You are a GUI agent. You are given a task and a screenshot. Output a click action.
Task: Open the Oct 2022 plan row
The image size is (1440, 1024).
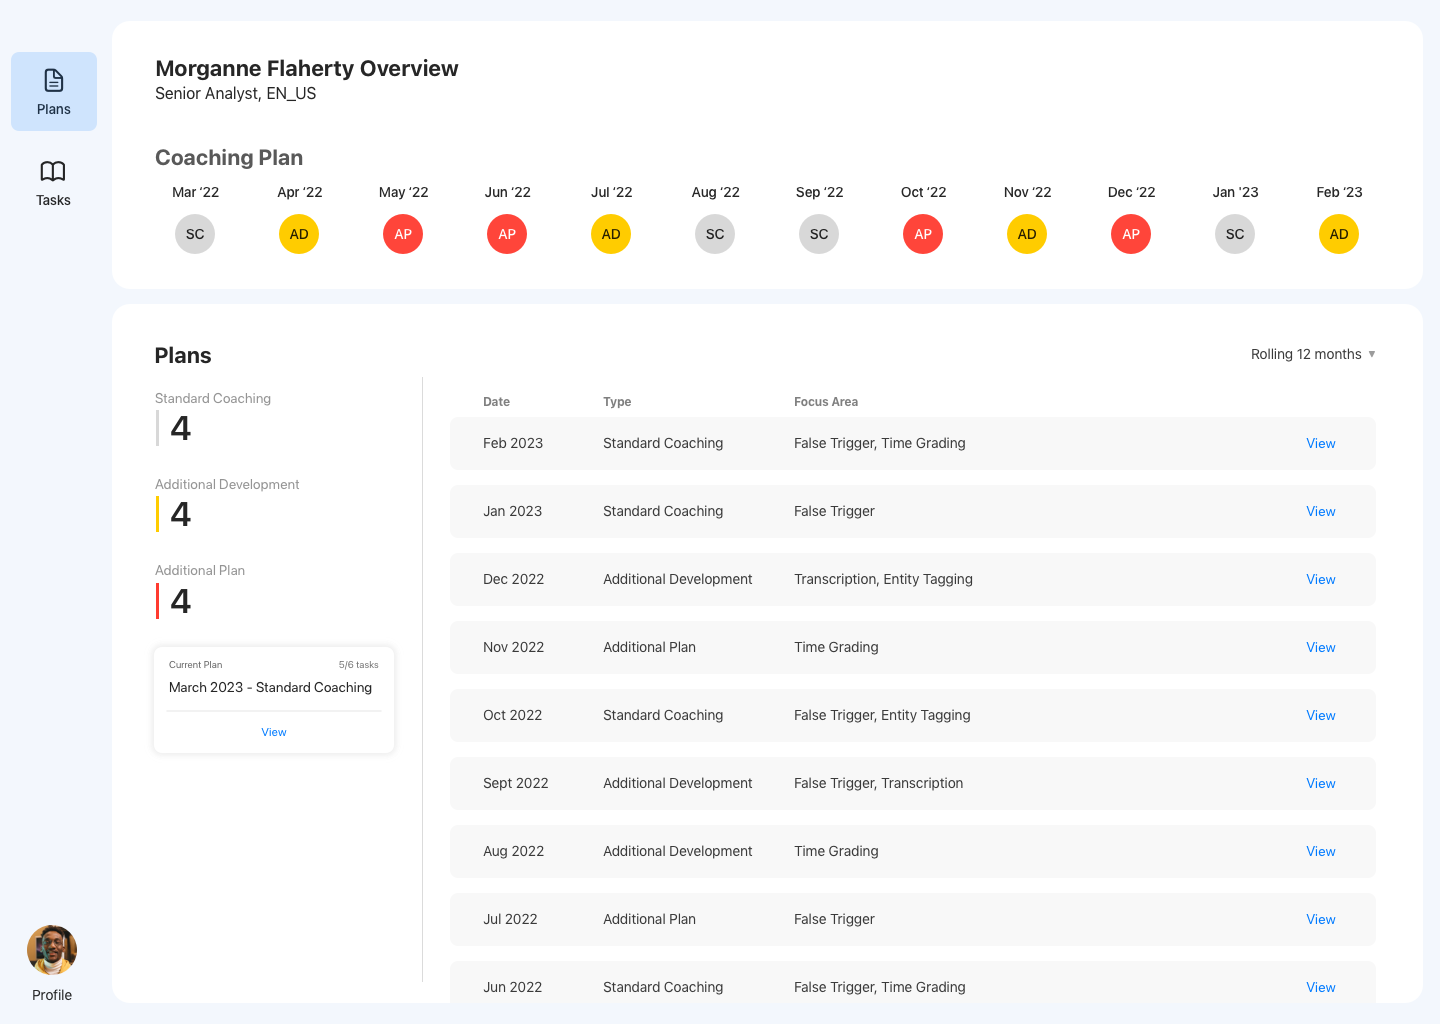click(1320, 715)
